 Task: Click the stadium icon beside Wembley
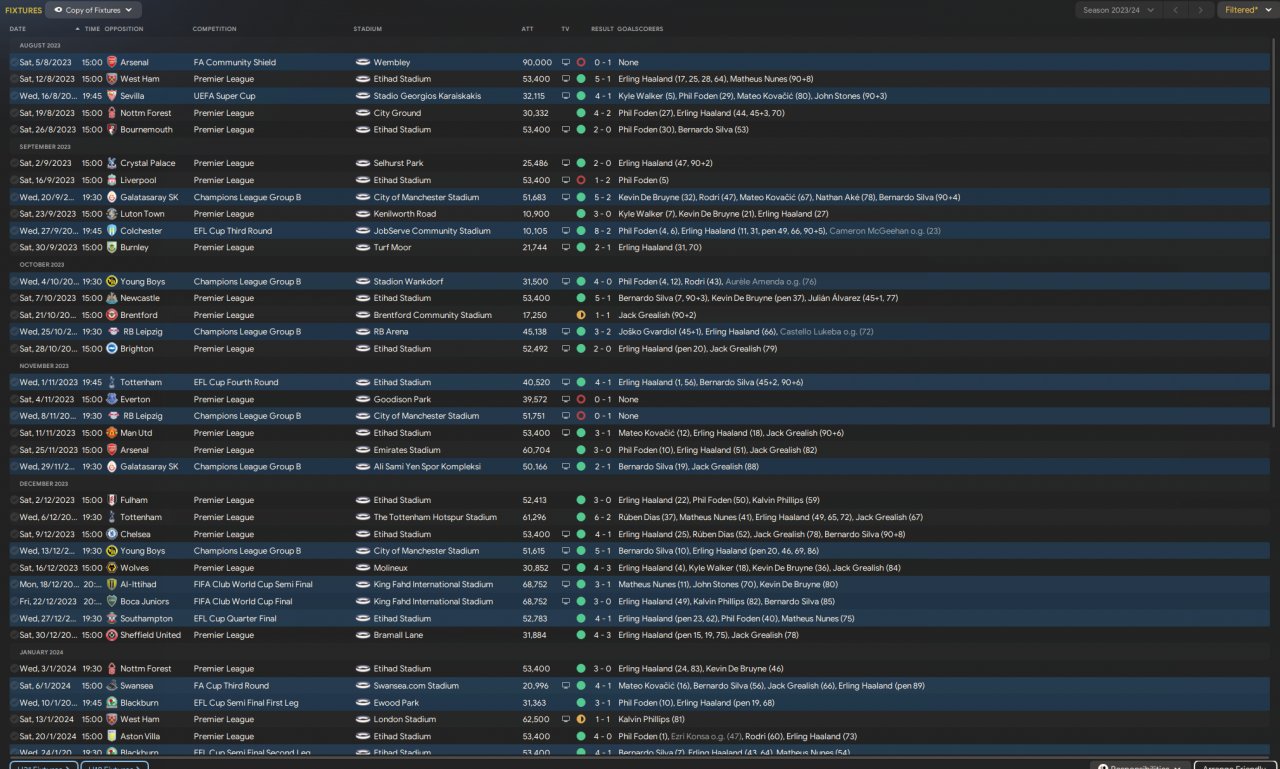pos(363,62)
